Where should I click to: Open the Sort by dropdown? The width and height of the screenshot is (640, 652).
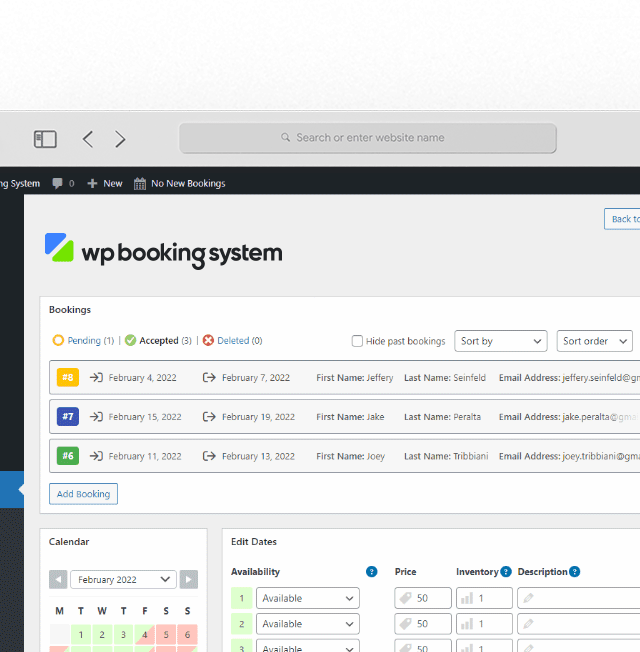[x=500, y=341]
